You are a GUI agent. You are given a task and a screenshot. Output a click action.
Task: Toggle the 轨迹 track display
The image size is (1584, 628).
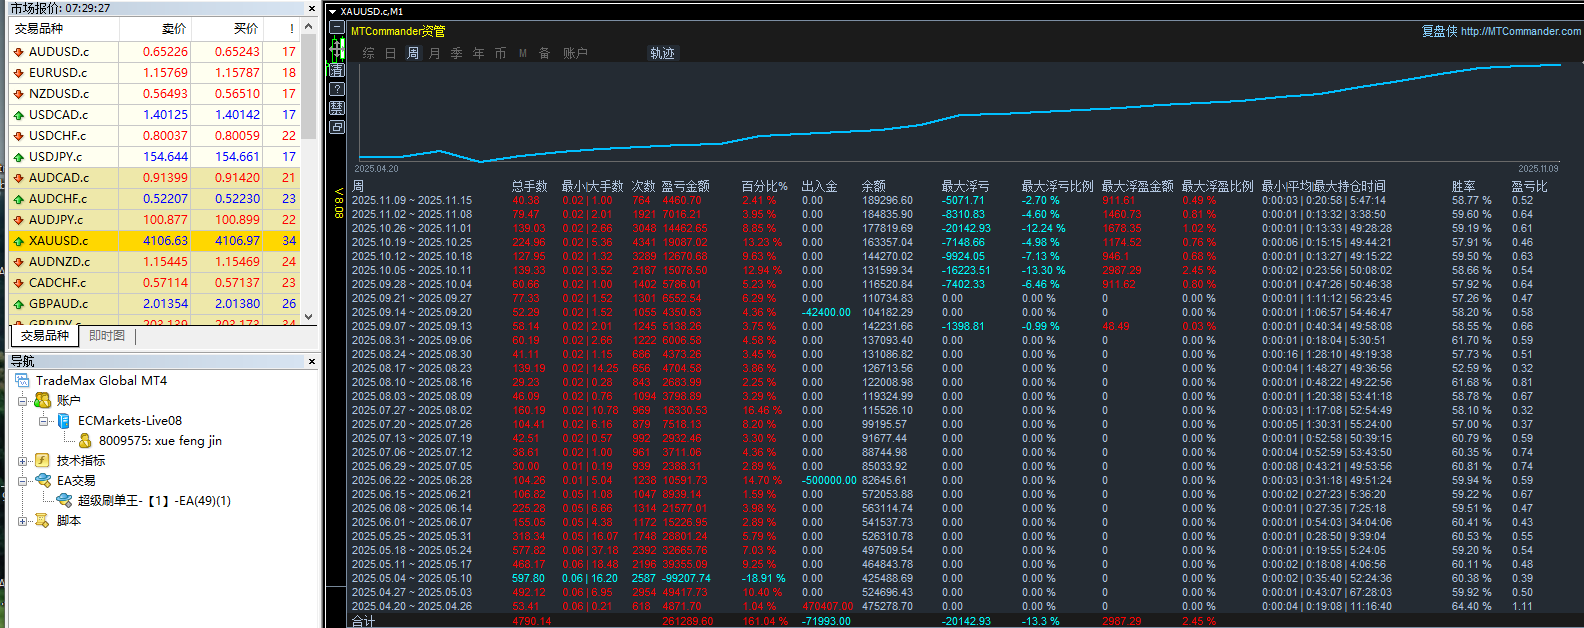(x=662, y=53)
